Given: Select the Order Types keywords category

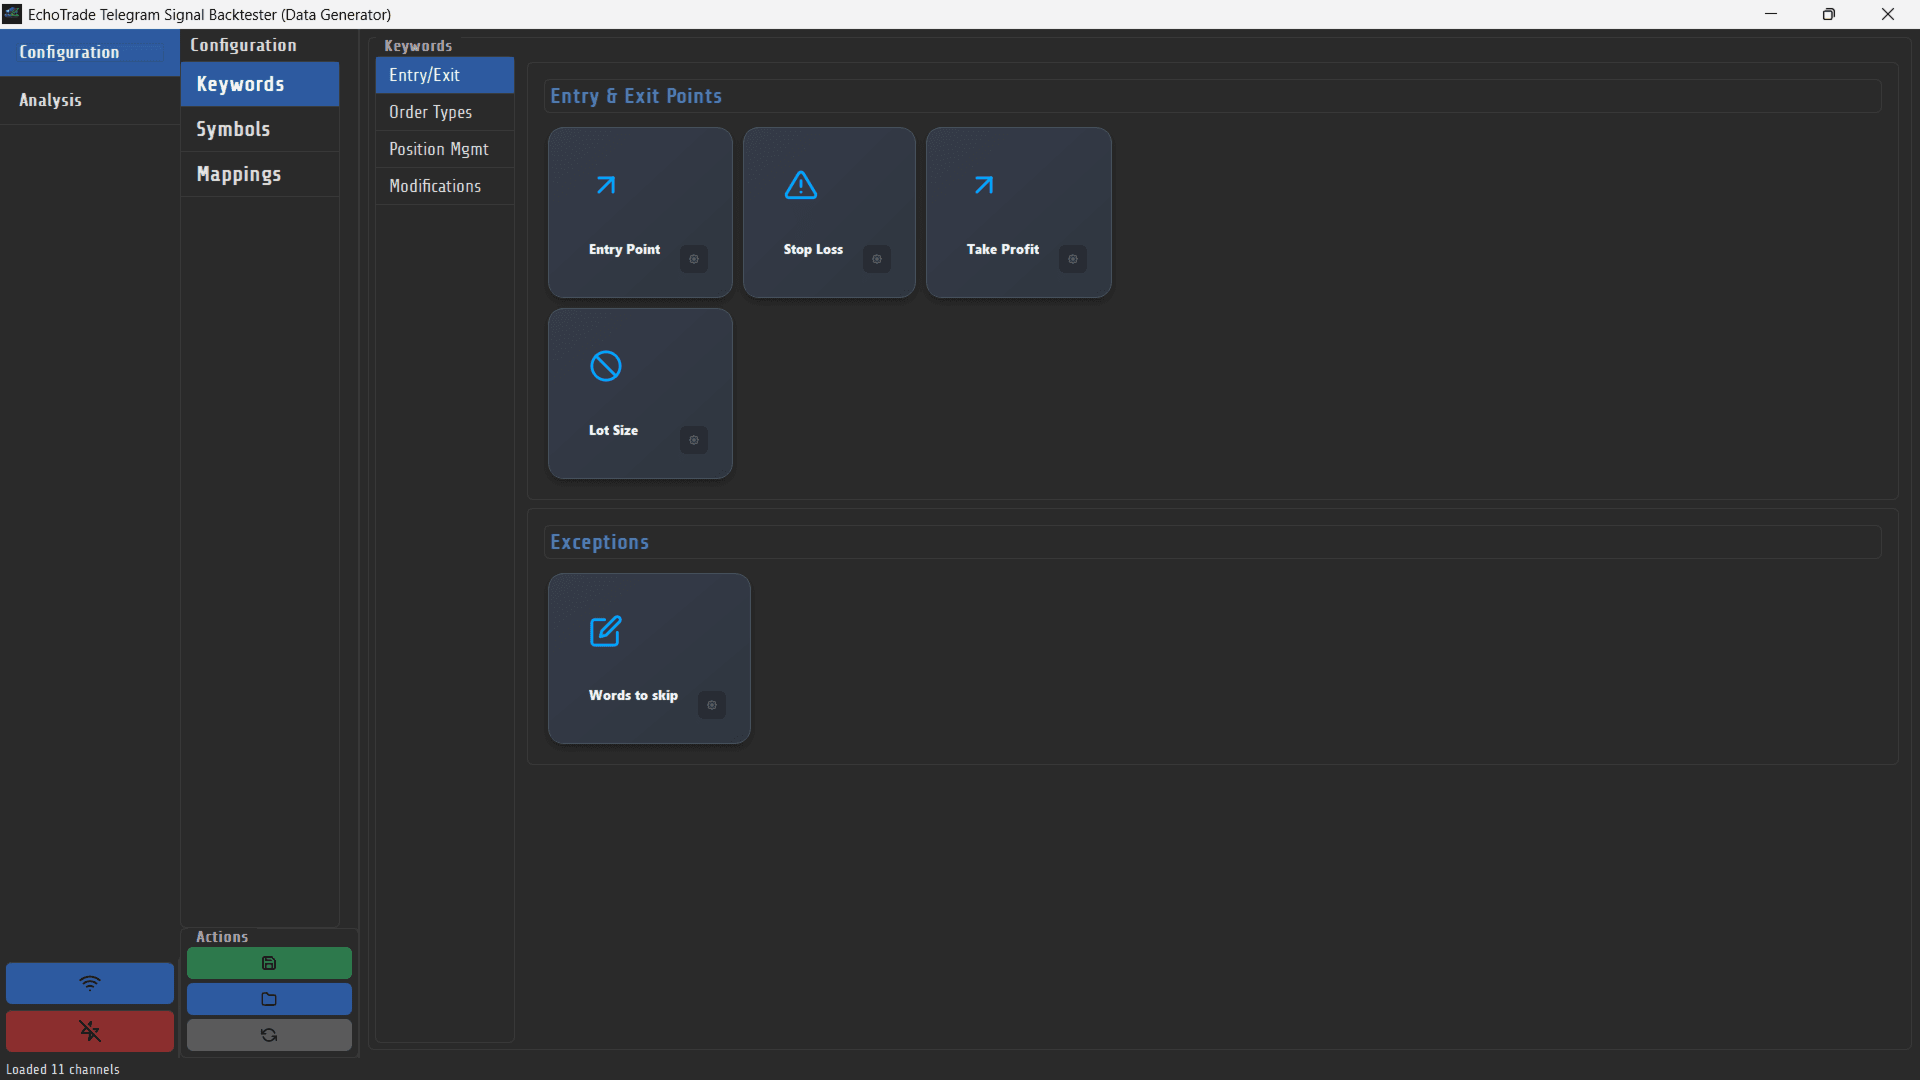Looking at the screenshot, I should click(x=445, y=112).
